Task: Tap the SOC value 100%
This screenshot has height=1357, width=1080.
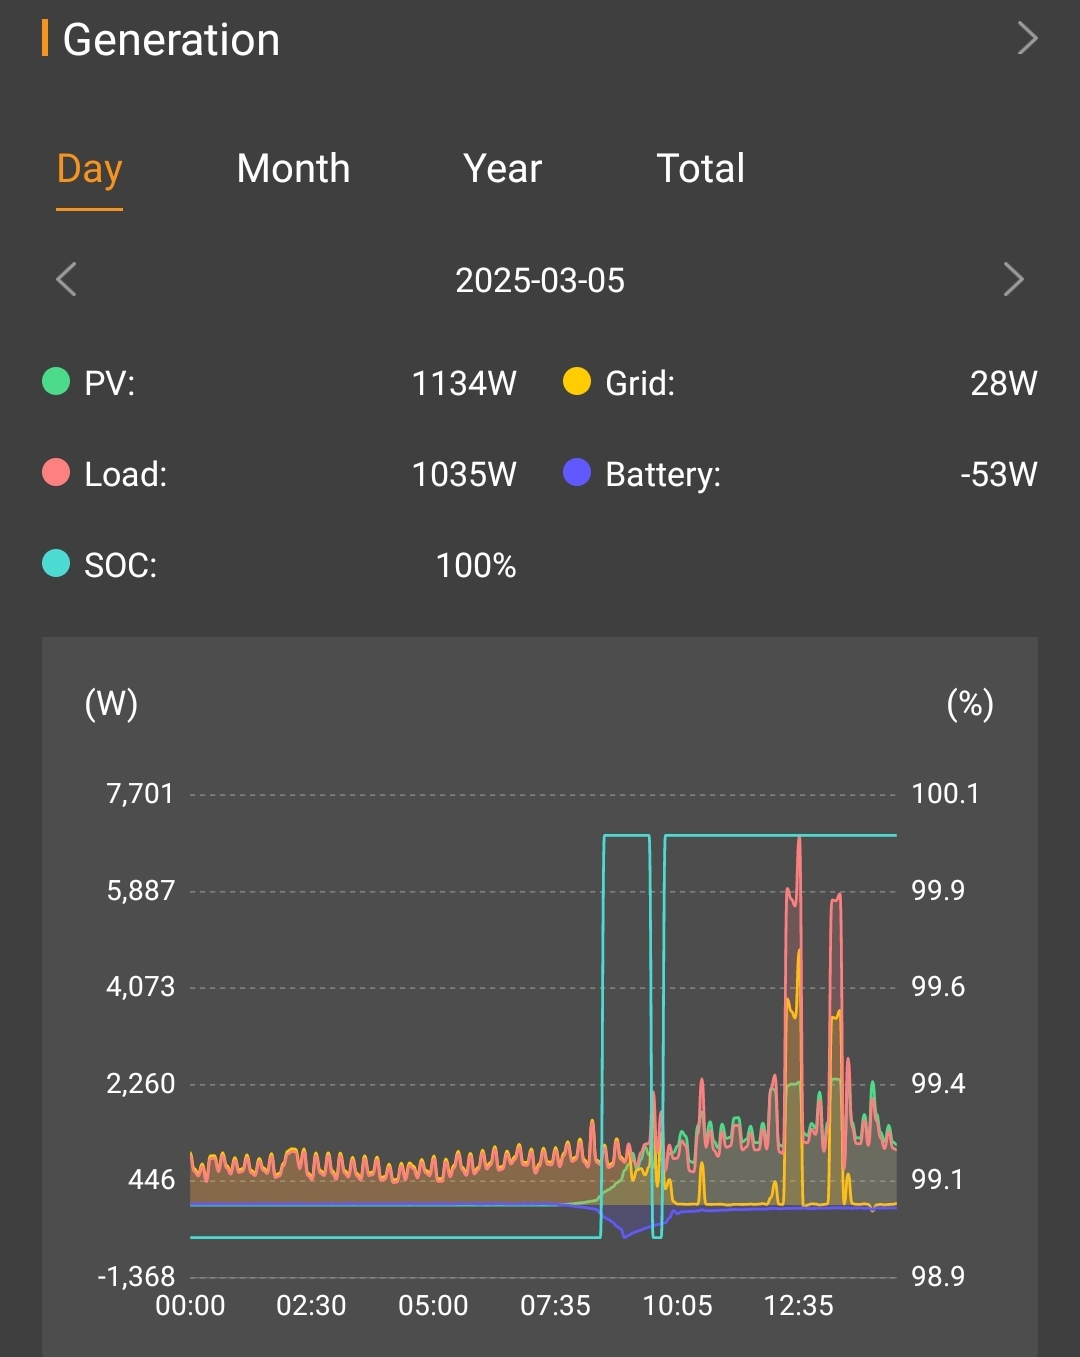Action: pos(476,566)
